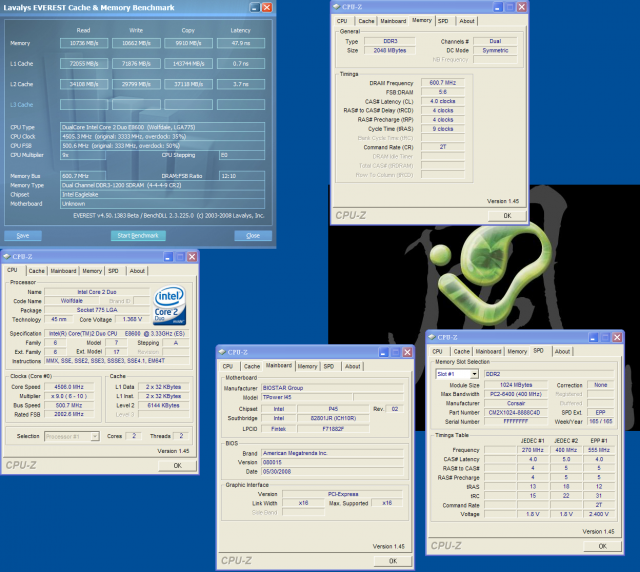The width and height of the screenshot is (640, 572).
Task: Open CPU tab in CPU-Z SPD window
Action: click(x=437, y=351)
